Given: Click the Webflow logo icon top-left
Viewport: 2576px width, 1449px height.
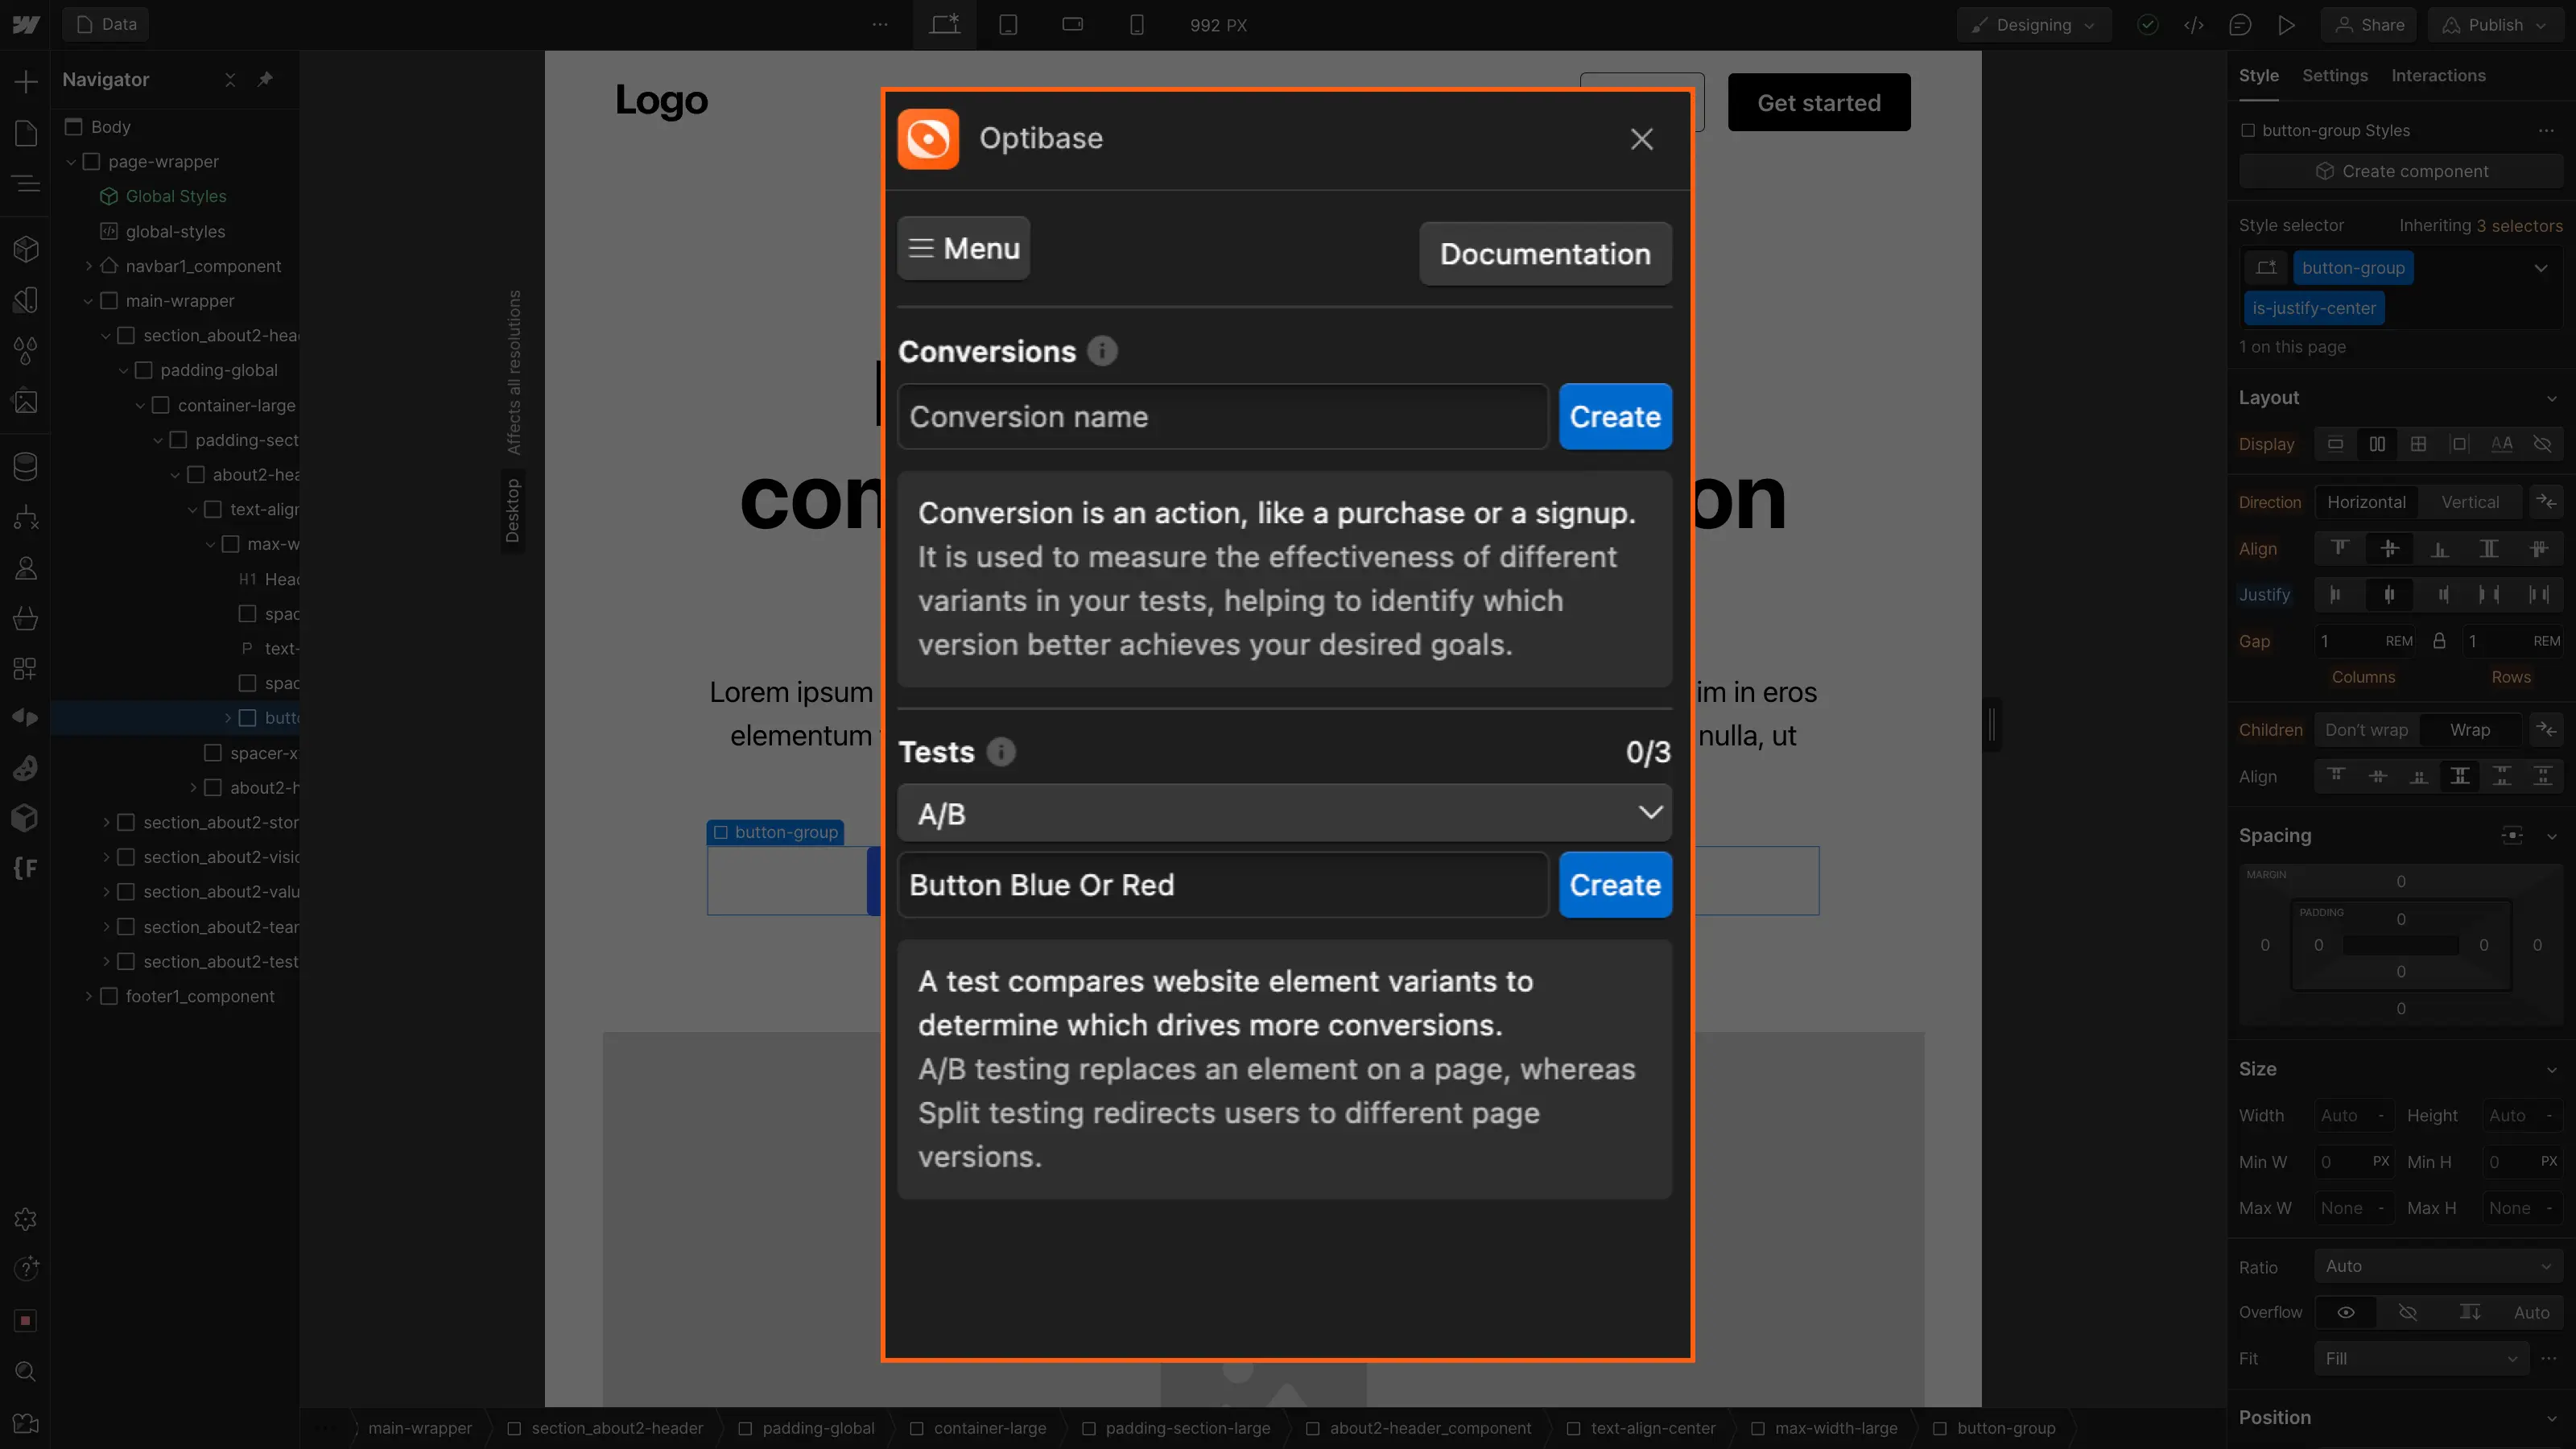Looking at the screenshot, I should (27, 23).
